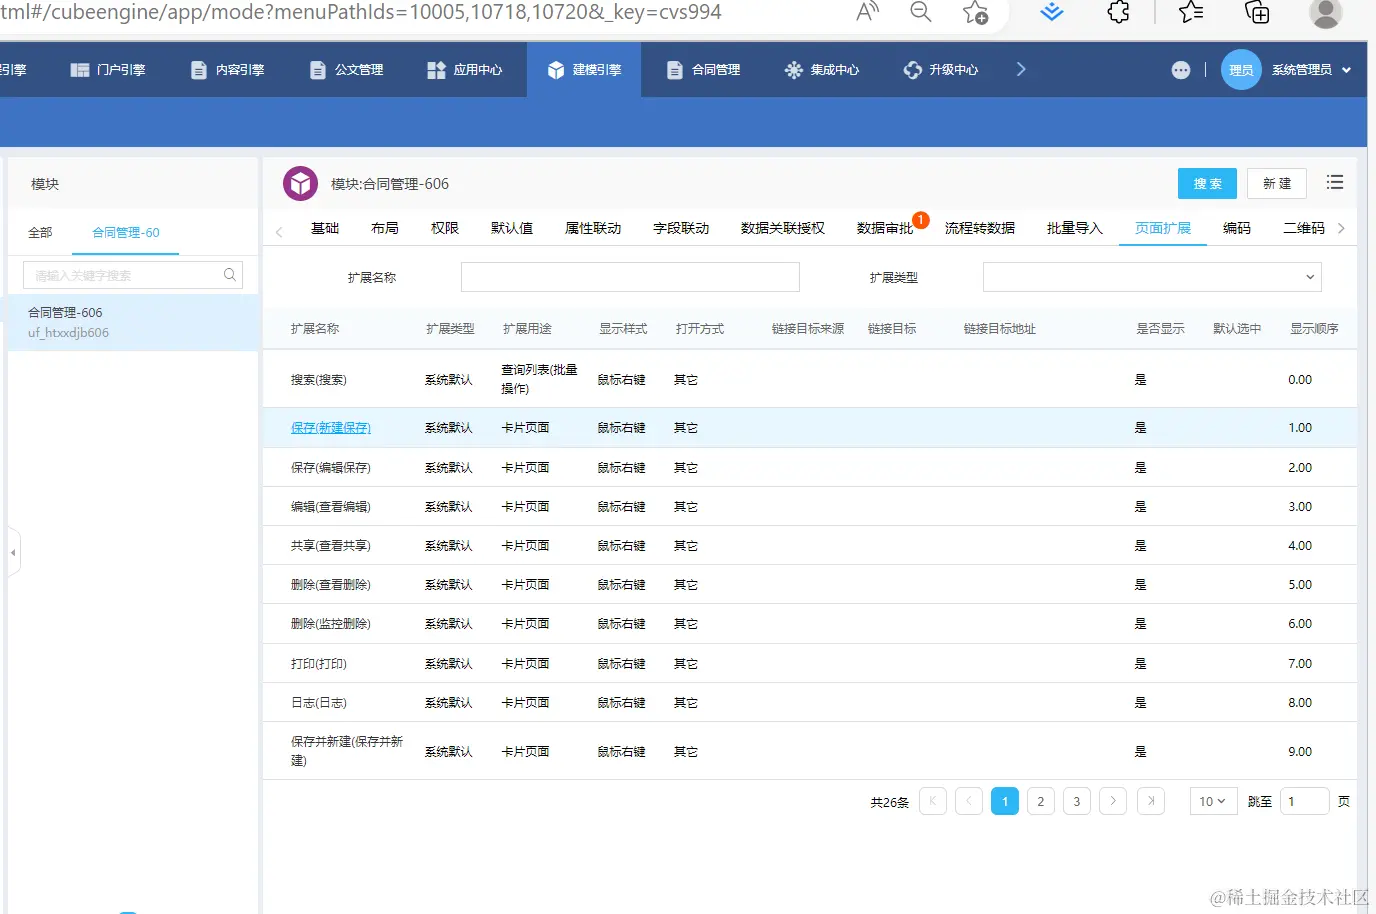Click 打印(打印) row name
The height and width of the screenshot is (914, 1376).
[319, 664]
